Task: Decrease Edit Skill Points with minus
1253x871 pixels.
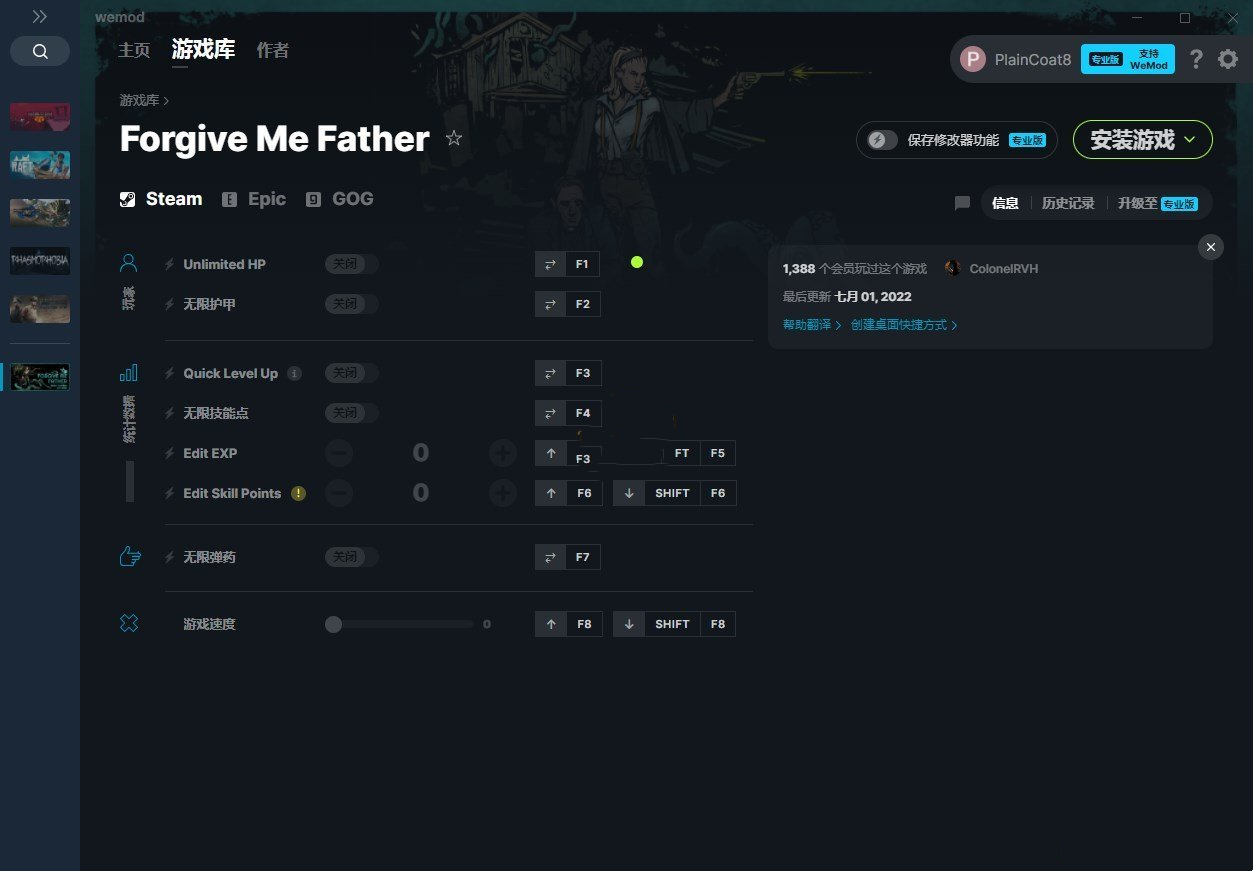Action: coord(339,493)
